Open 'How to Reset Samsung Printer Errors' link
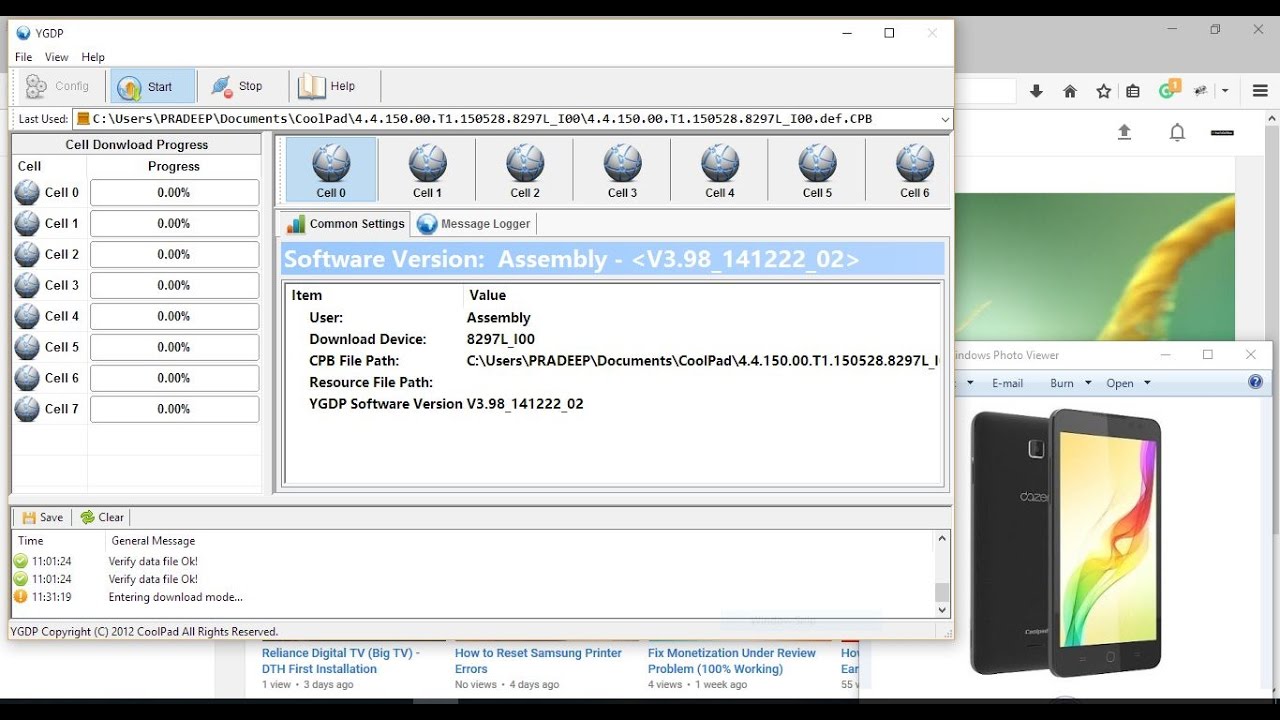Screen dimensions: 1280x720 click(538, 661)
